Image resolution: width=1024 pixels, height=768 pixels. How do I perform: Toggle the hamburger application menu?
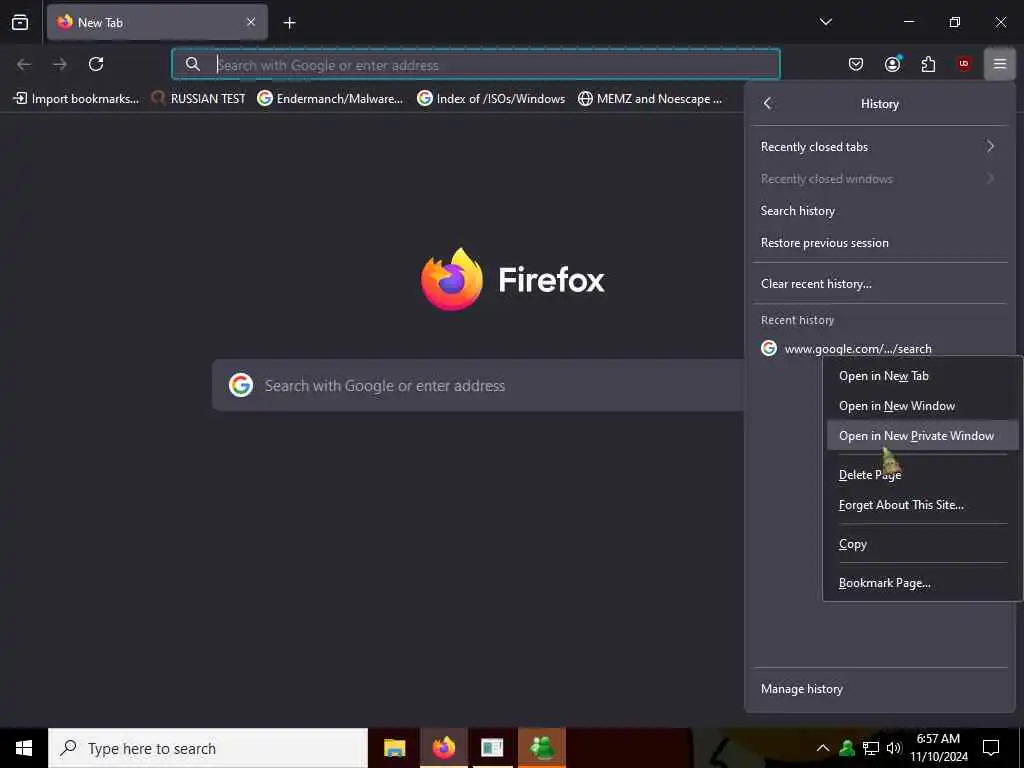pyautogui.click(x=1000, y=64)
